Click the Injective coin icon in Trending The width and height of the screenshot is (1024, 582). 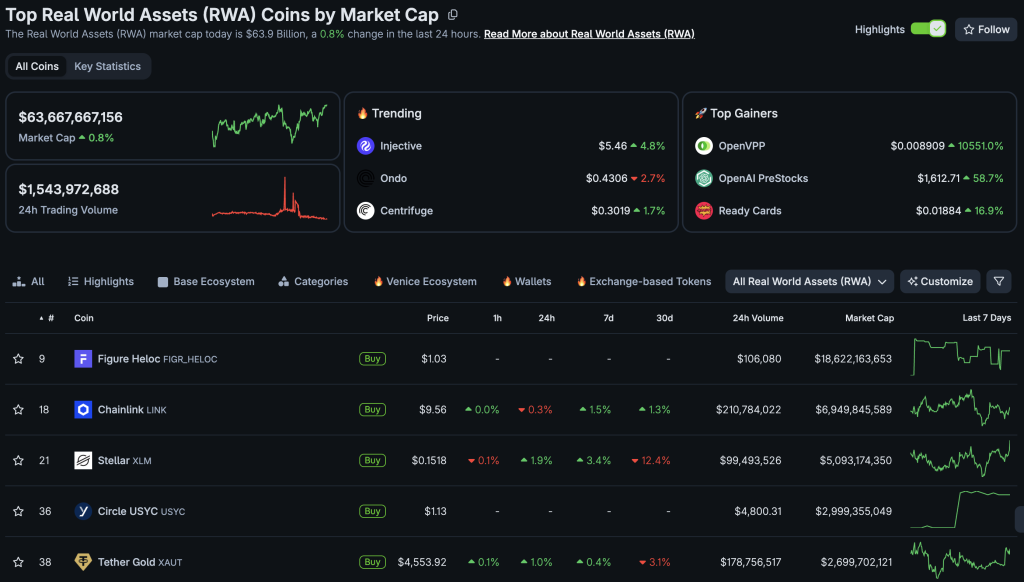pos(366,146)
